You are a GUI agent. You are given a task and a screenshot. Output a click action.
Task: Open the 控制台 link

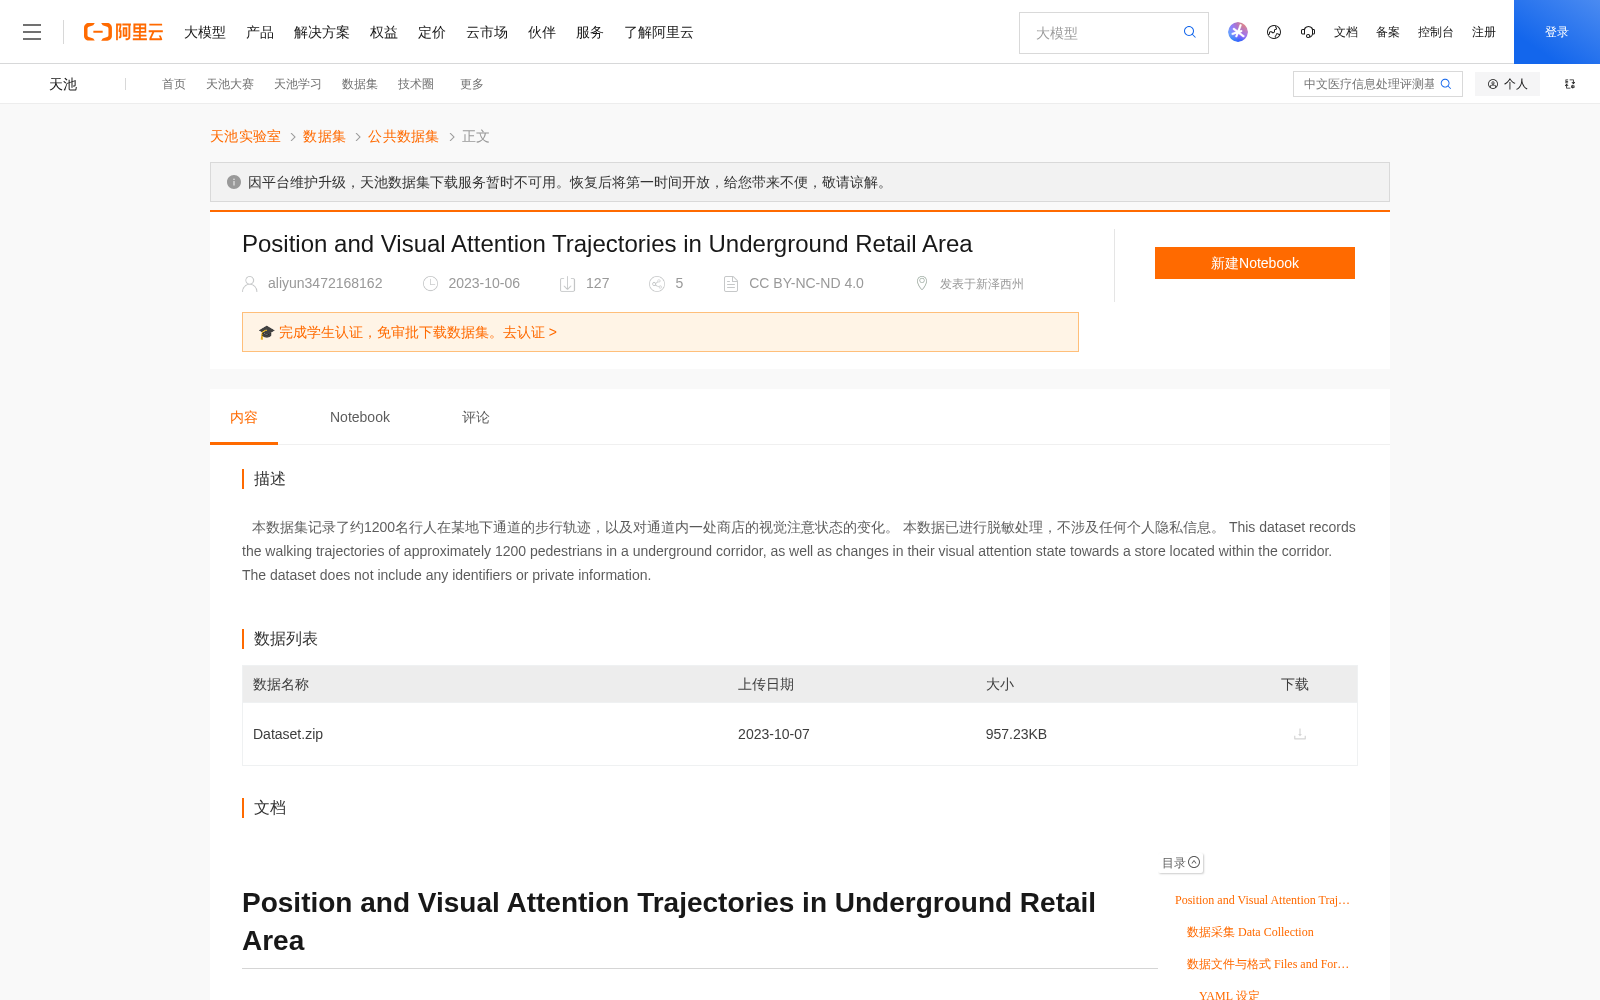tap(1435, 32)
